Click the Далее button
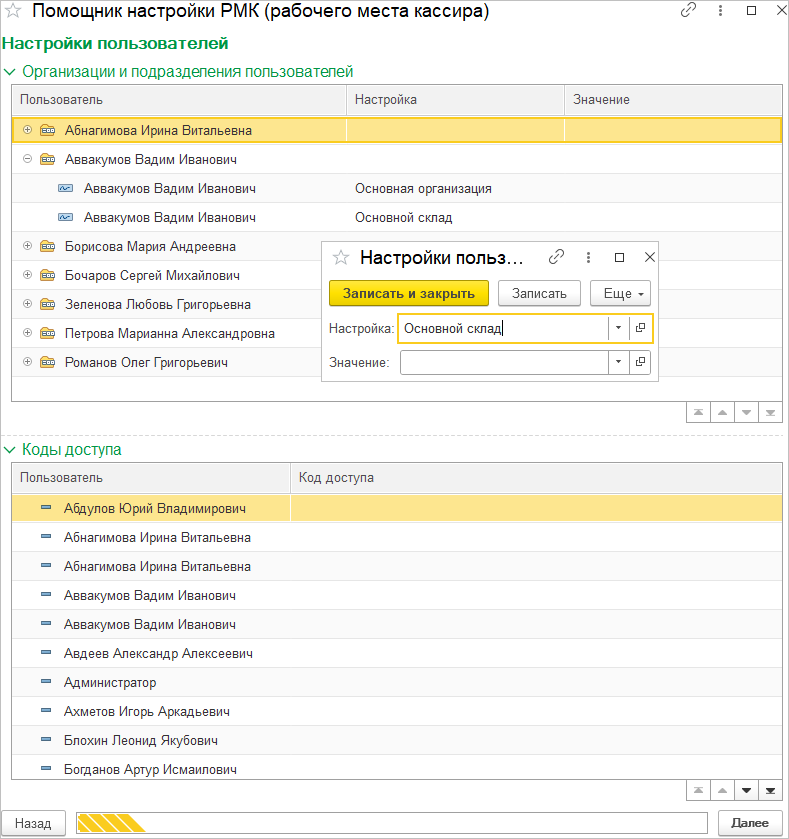789x839 pixels. pos(750,823)
